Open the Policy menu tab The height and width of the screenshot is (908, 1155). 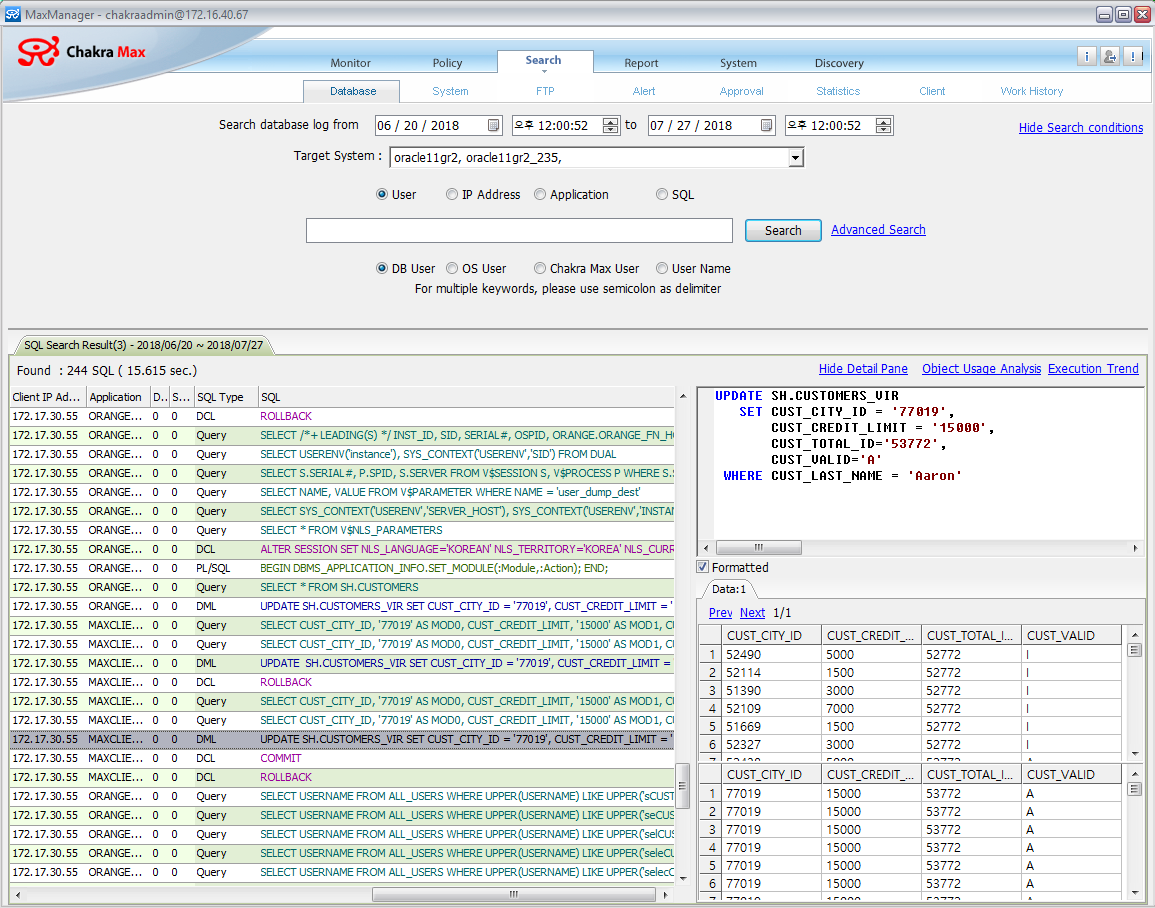click(447, 63)
